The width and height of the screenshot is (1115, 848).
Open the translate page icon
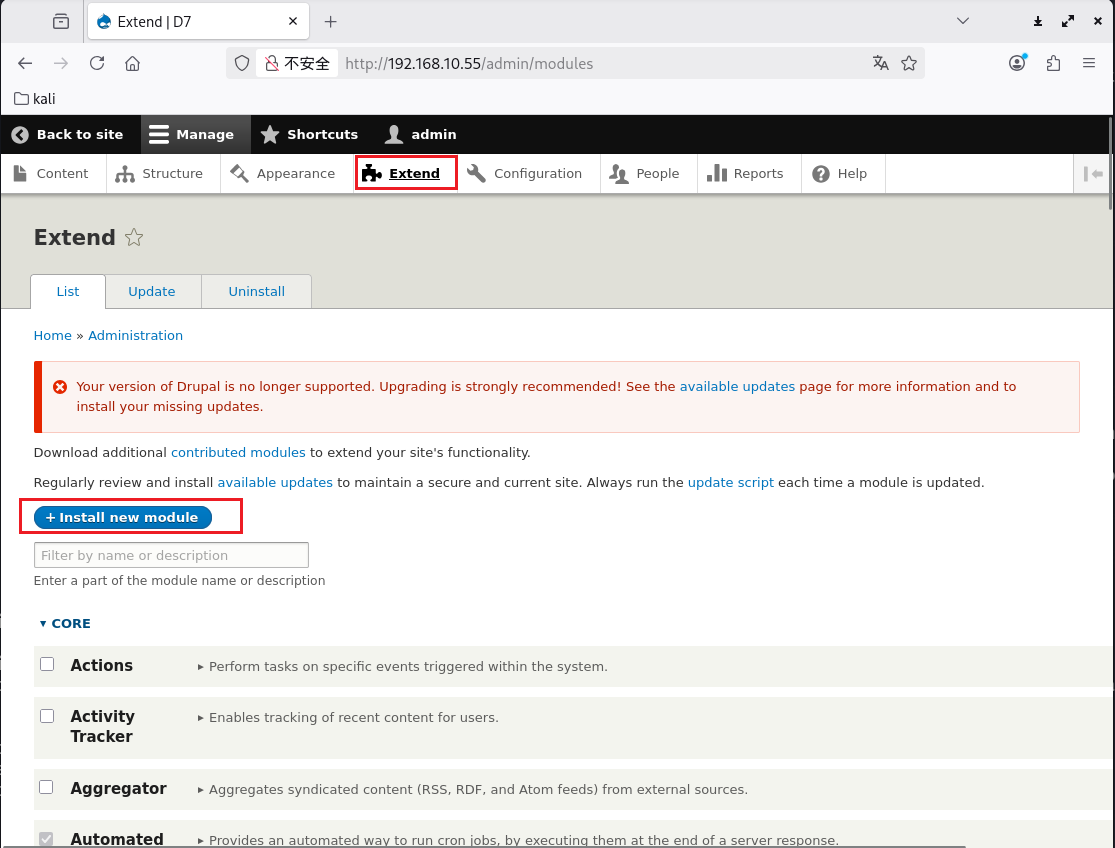tap(880, 63)
